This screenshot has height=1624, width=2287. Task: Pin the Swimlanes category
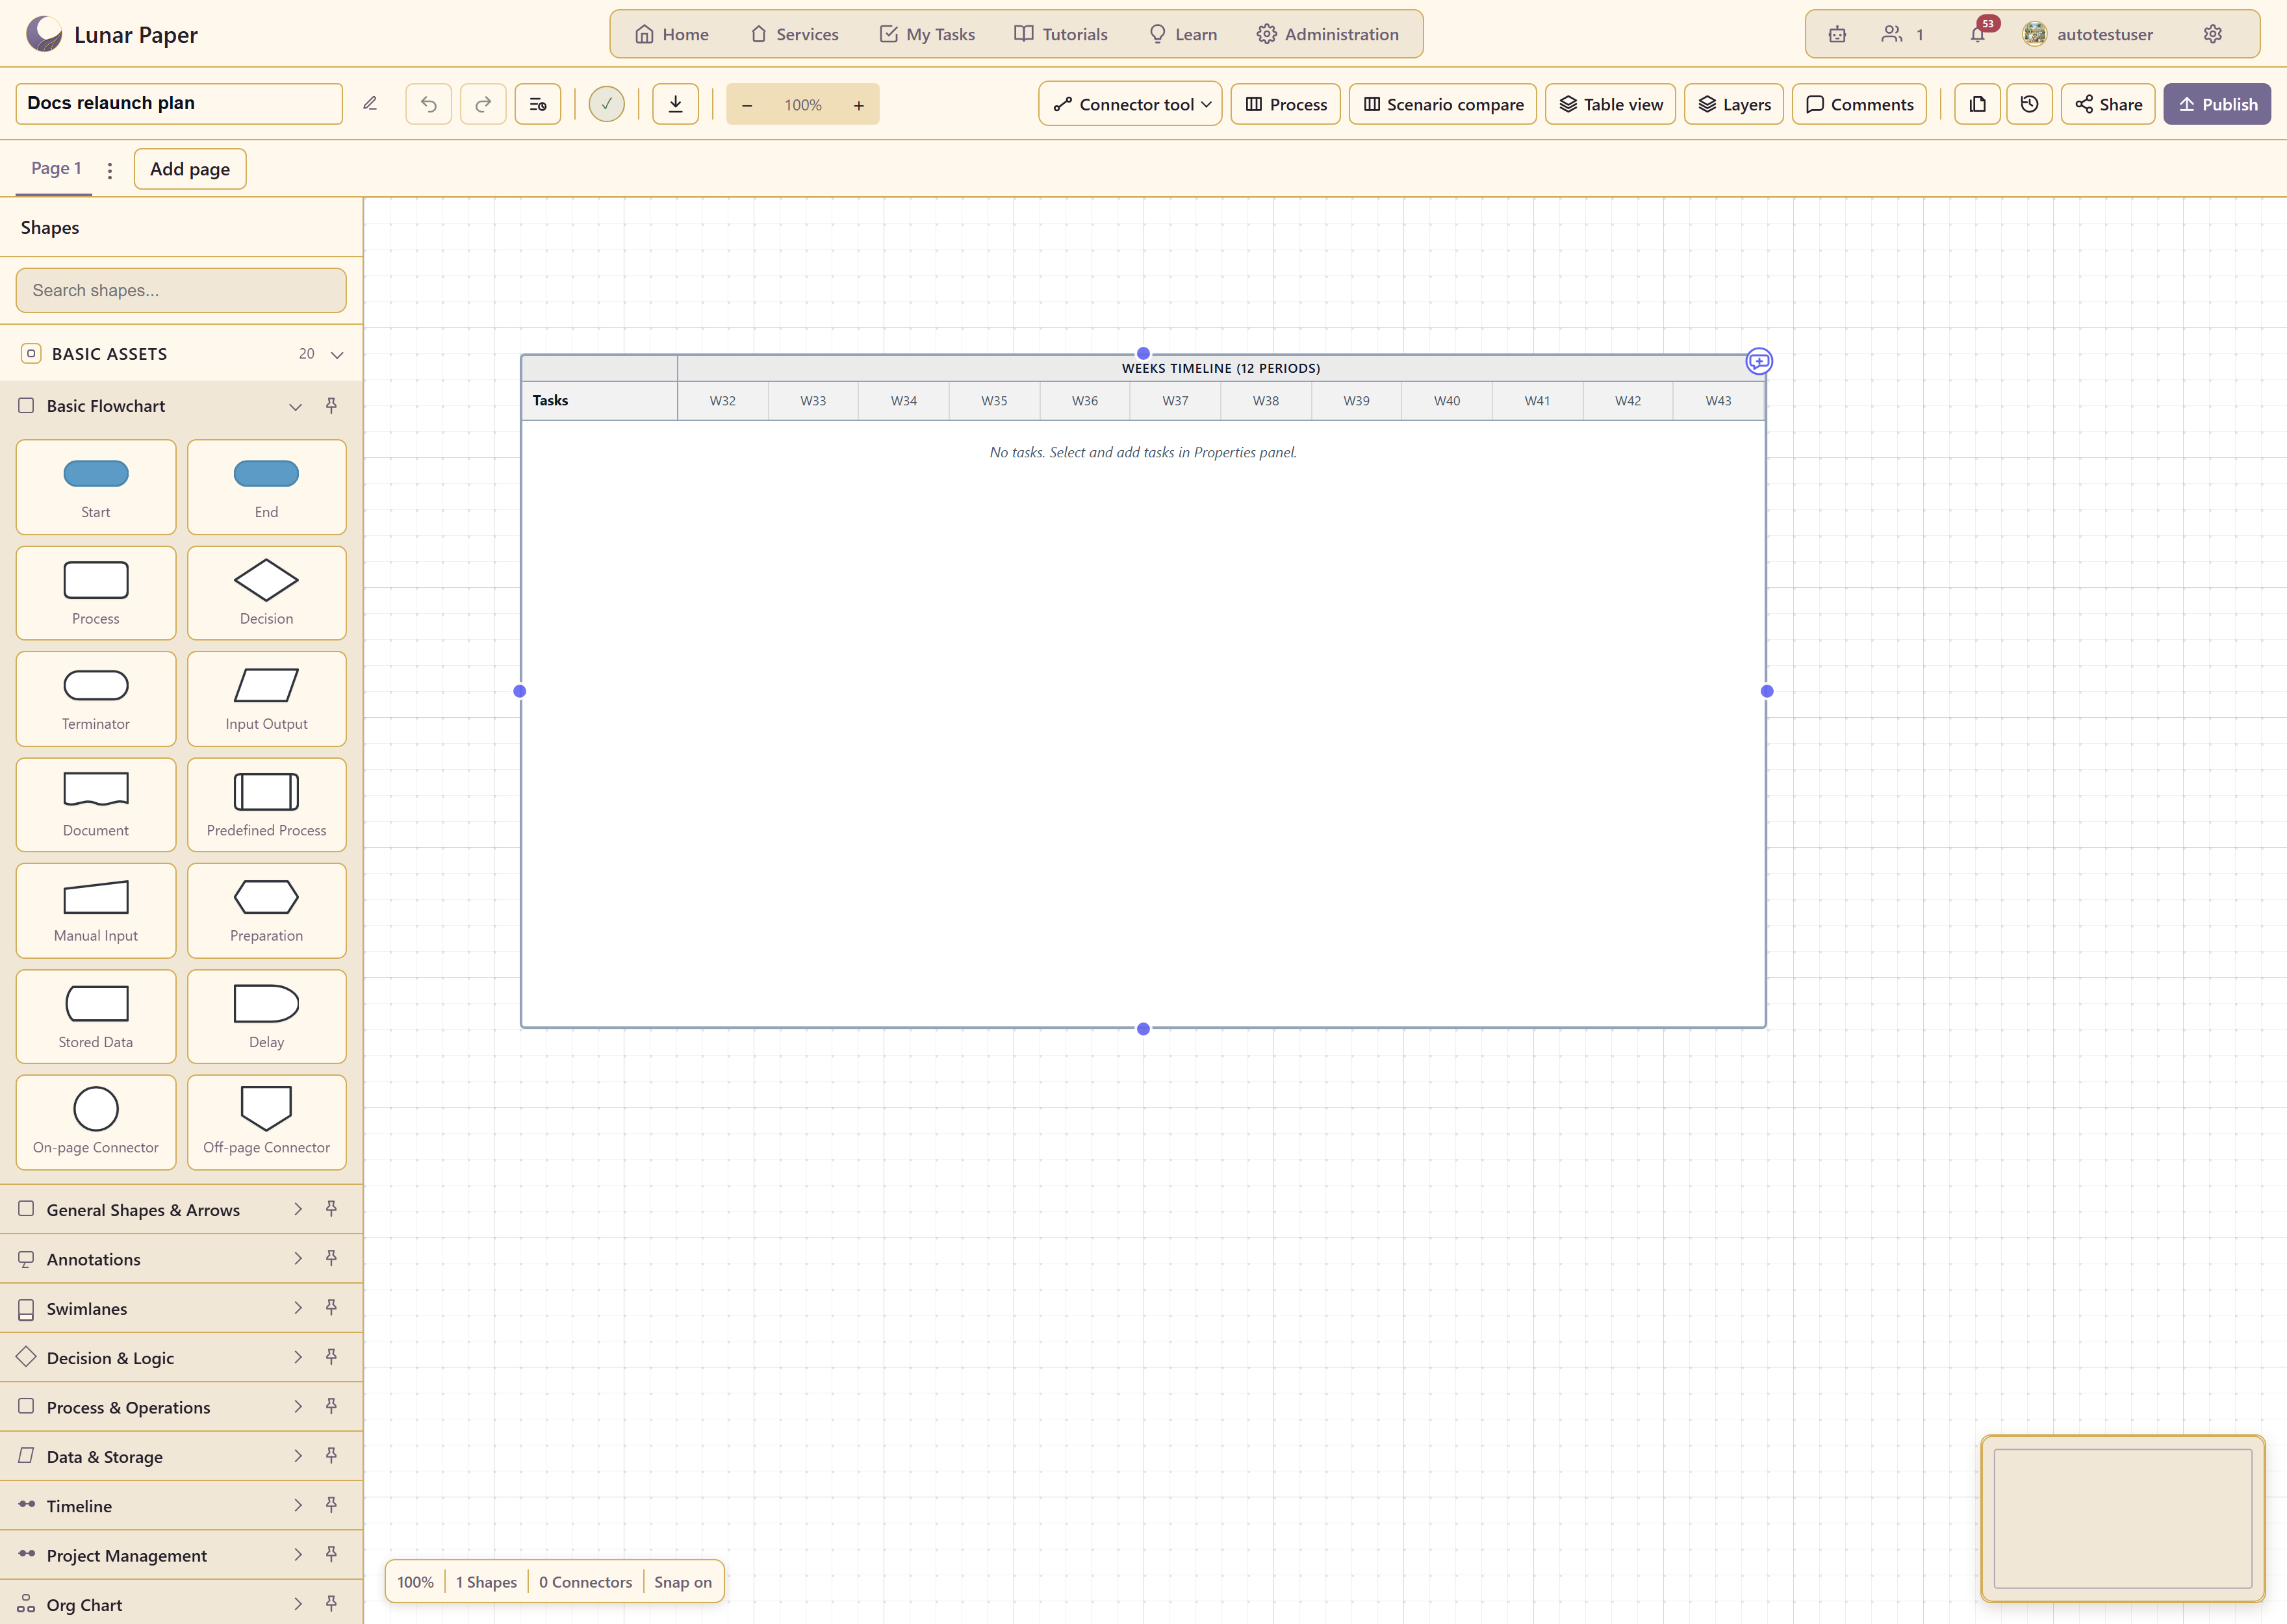331,1308
